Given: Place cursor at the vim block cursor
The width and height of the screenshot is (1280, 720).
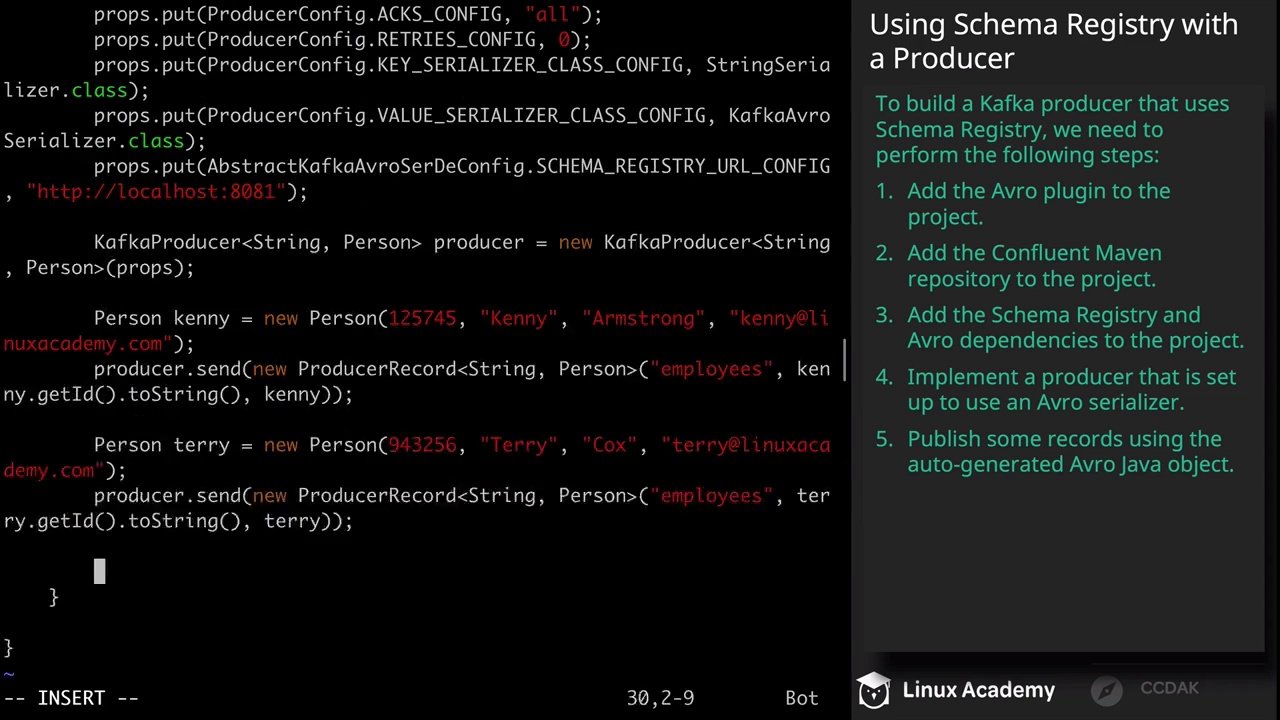Looking at the screenshot, I should point(99,571).
